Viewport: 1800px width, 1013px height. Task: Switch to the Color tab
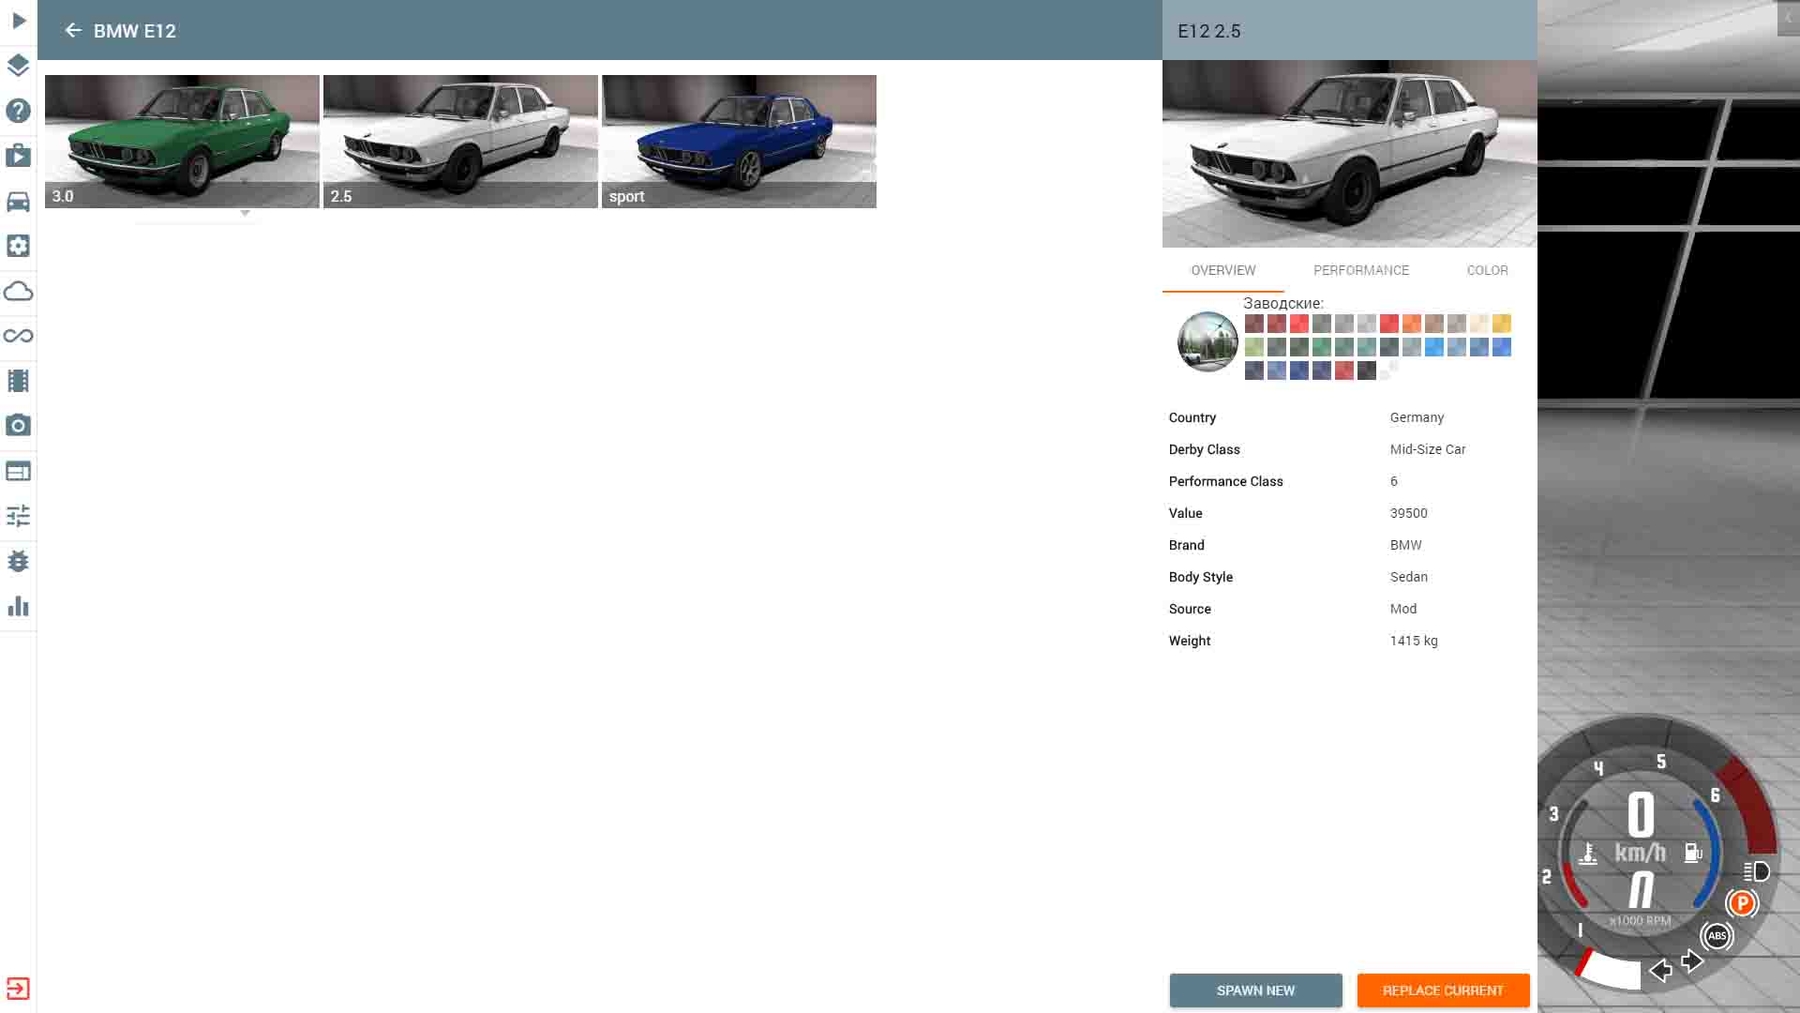(1487, 270)
